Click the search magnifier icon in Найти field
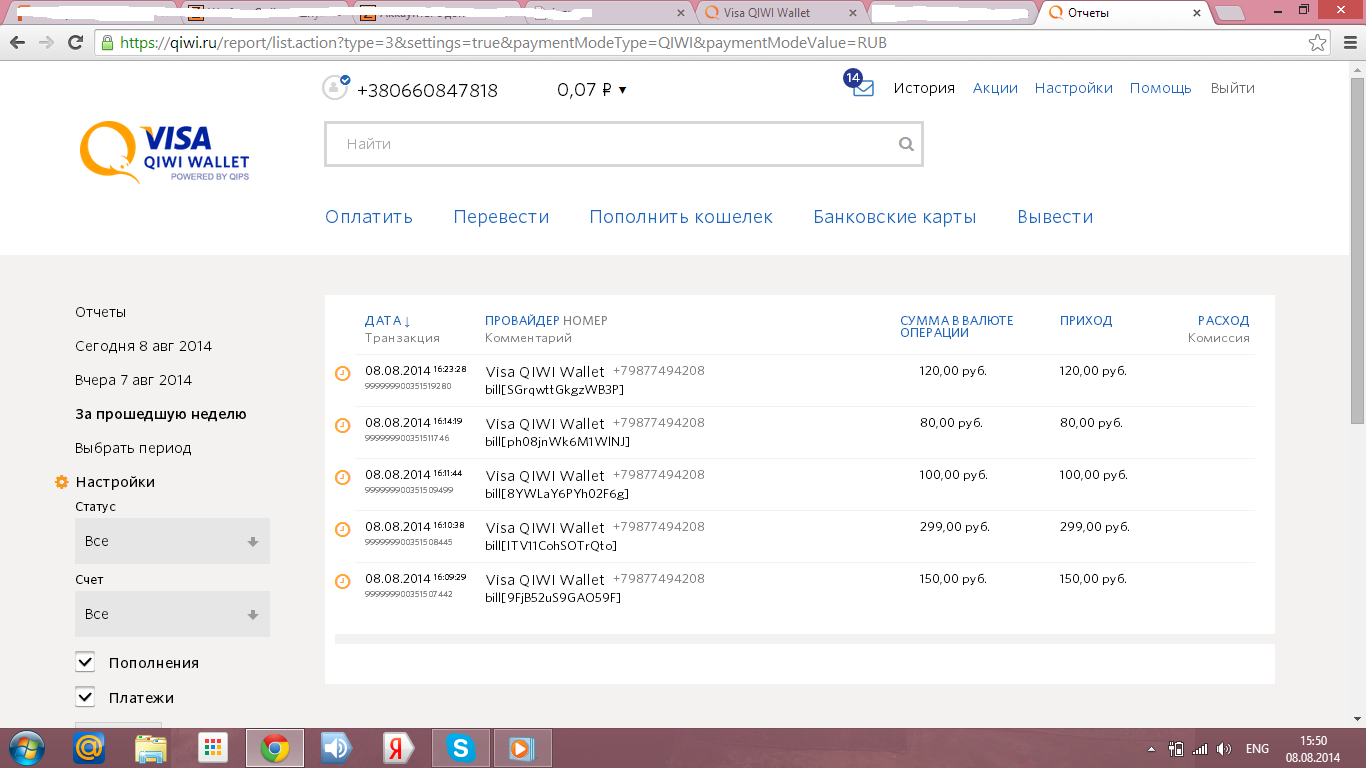The image size is (1366, 768). coord(906,144)
